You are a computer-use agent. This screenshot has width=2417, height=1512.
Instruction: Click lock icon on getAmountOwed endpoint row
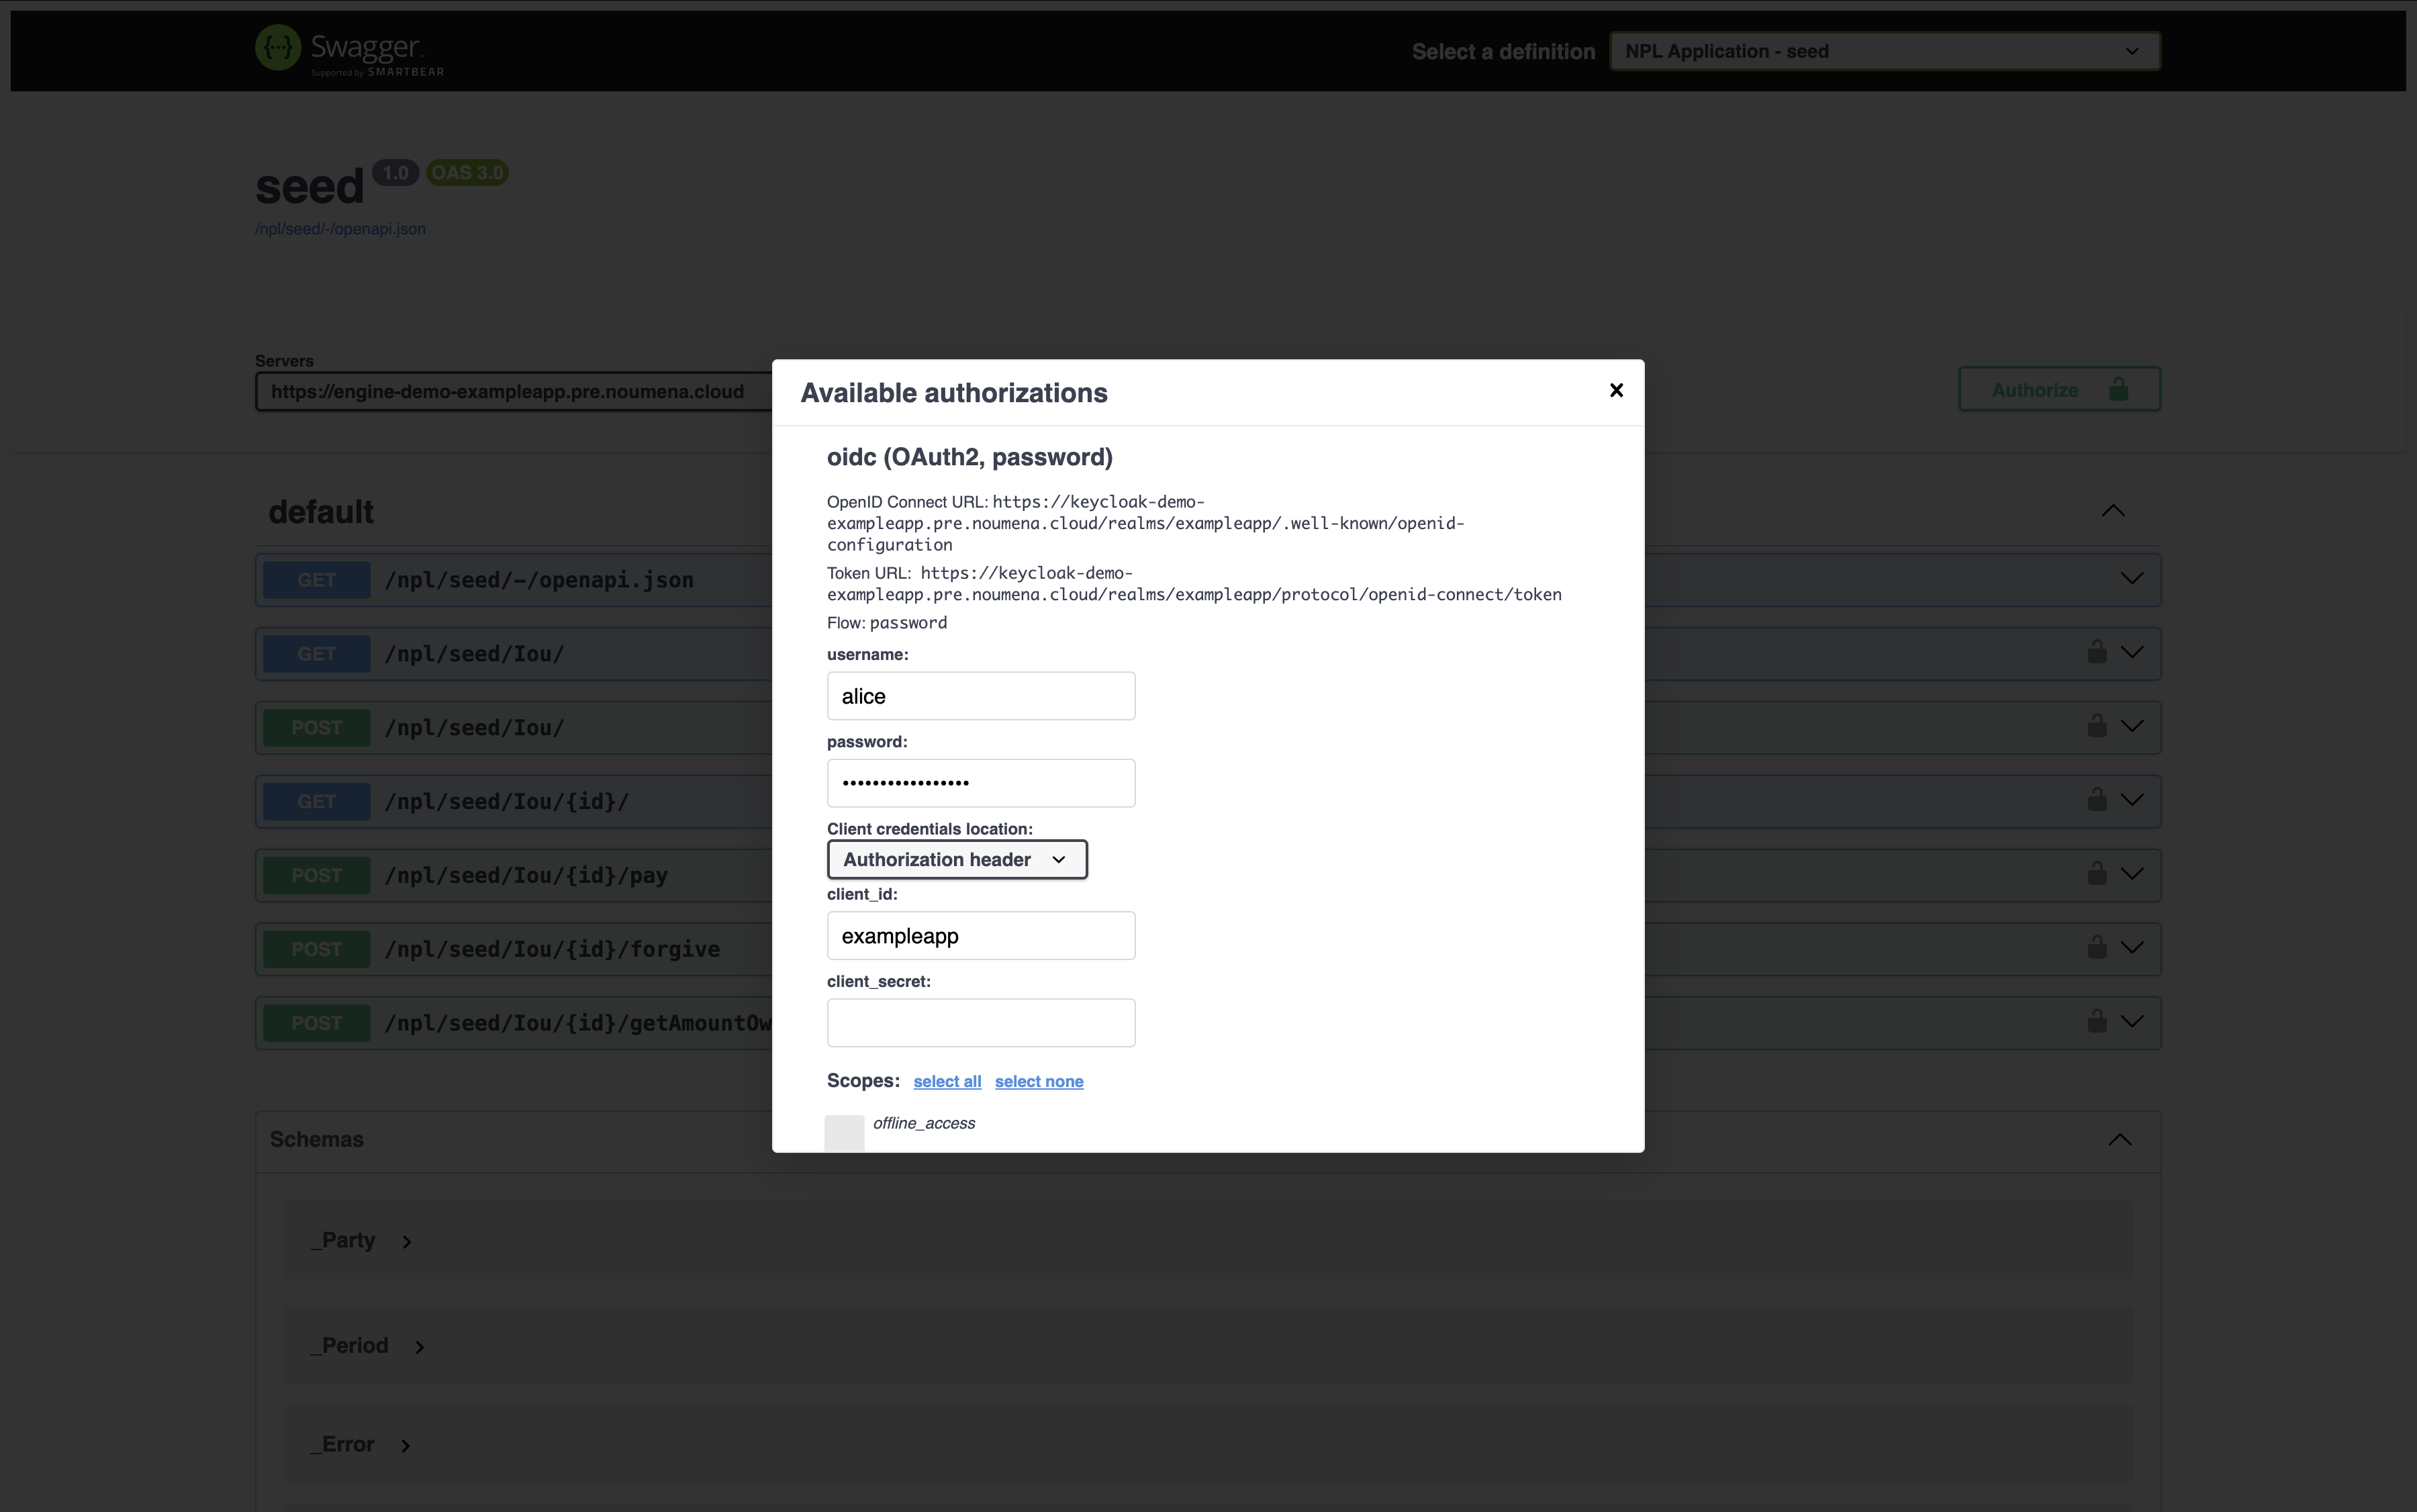tap(2096, 1021)
